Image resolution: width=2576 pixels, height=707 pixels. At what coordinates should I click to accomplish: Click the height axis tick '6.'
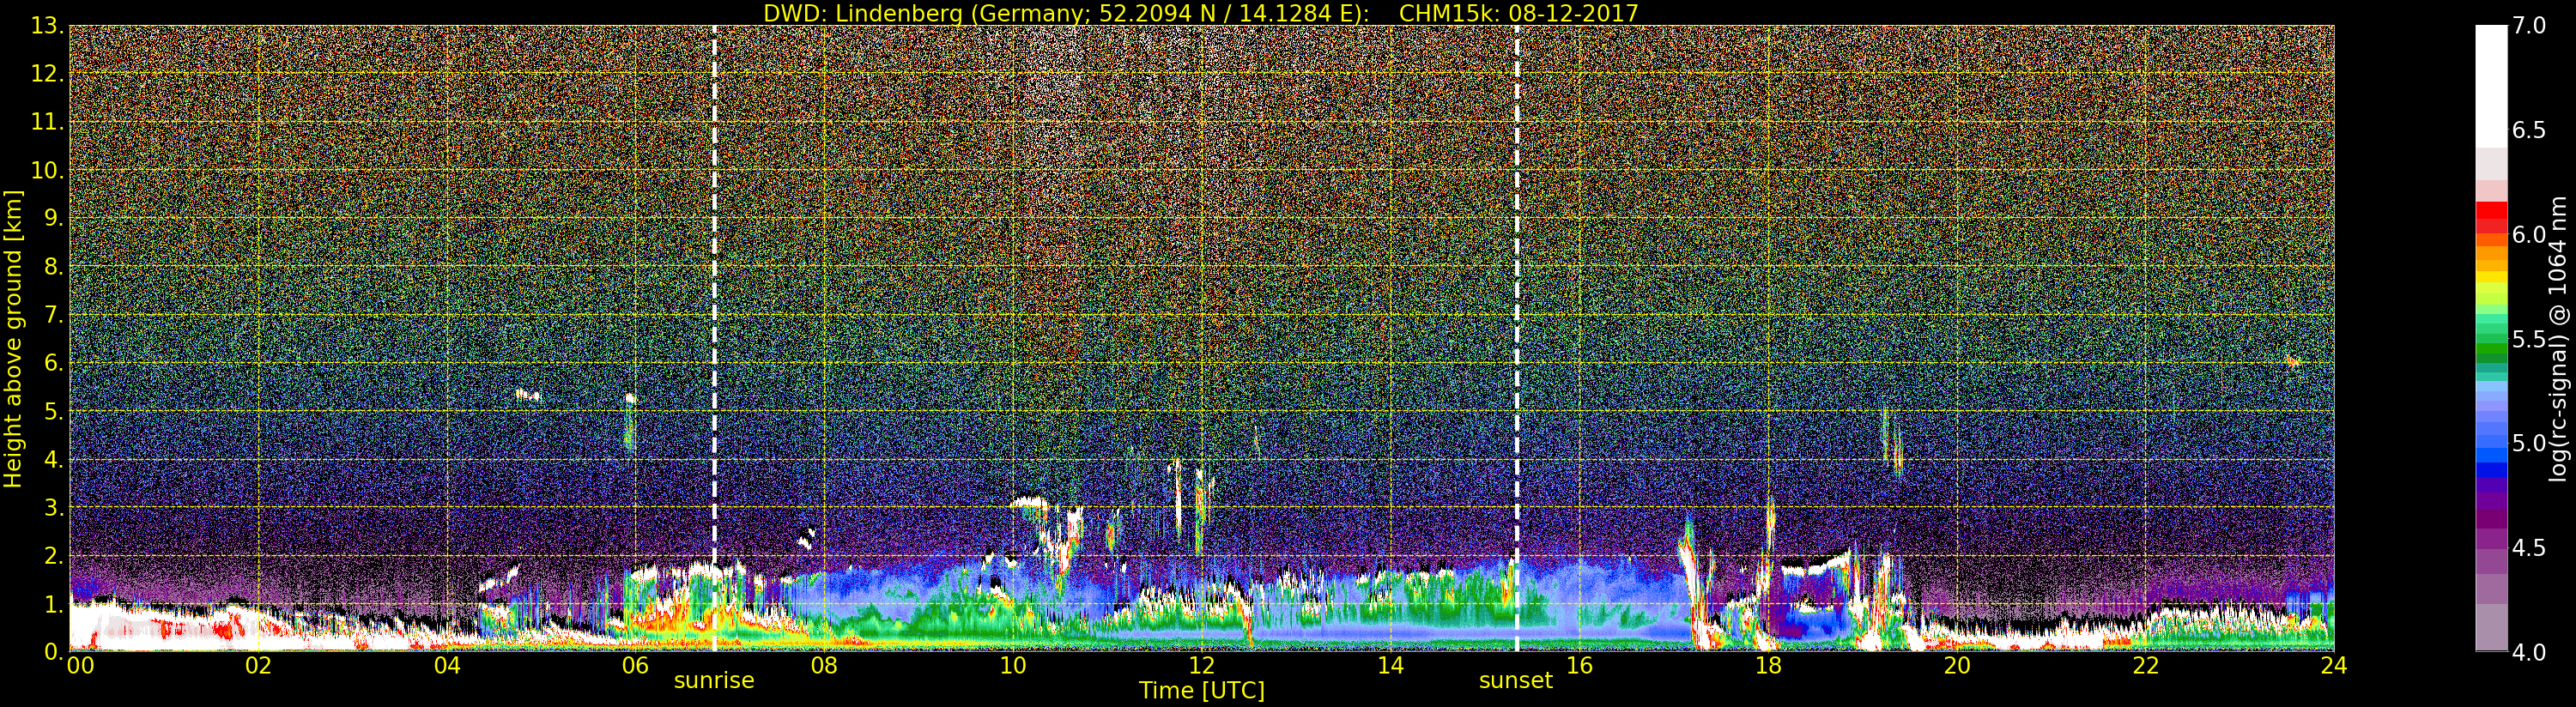(53, 363)
